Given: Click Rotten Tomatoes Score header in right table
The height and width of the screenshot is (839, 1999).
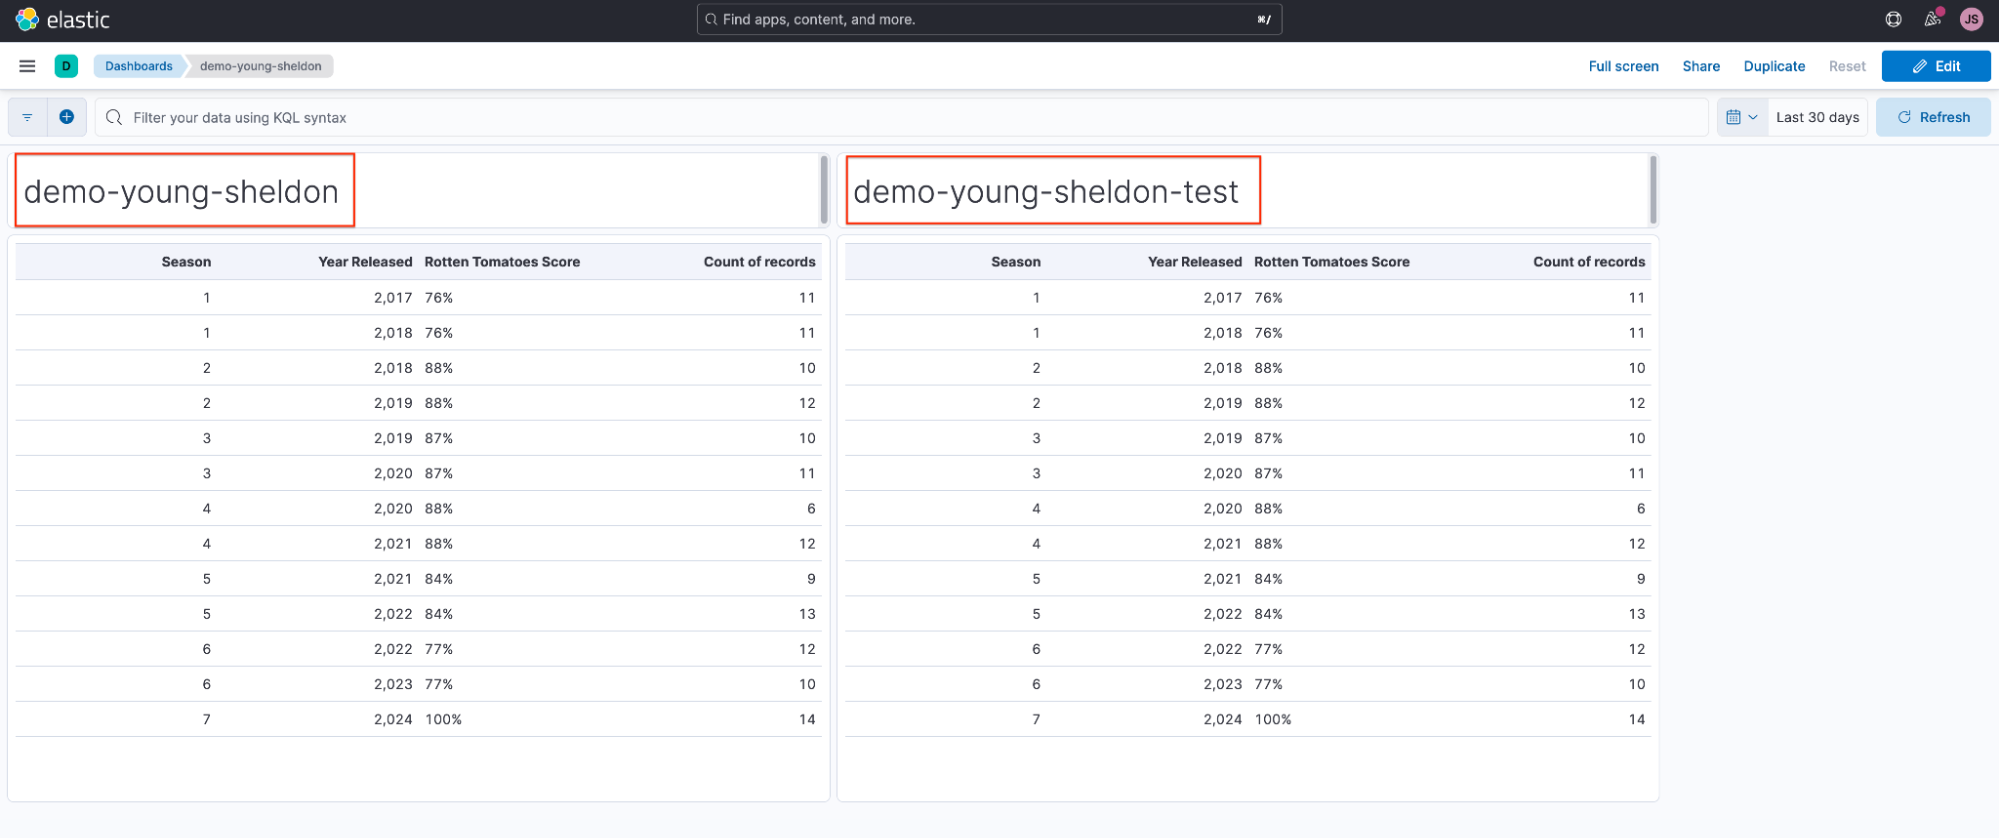Looking at the screenshot, I should 1332,262.
